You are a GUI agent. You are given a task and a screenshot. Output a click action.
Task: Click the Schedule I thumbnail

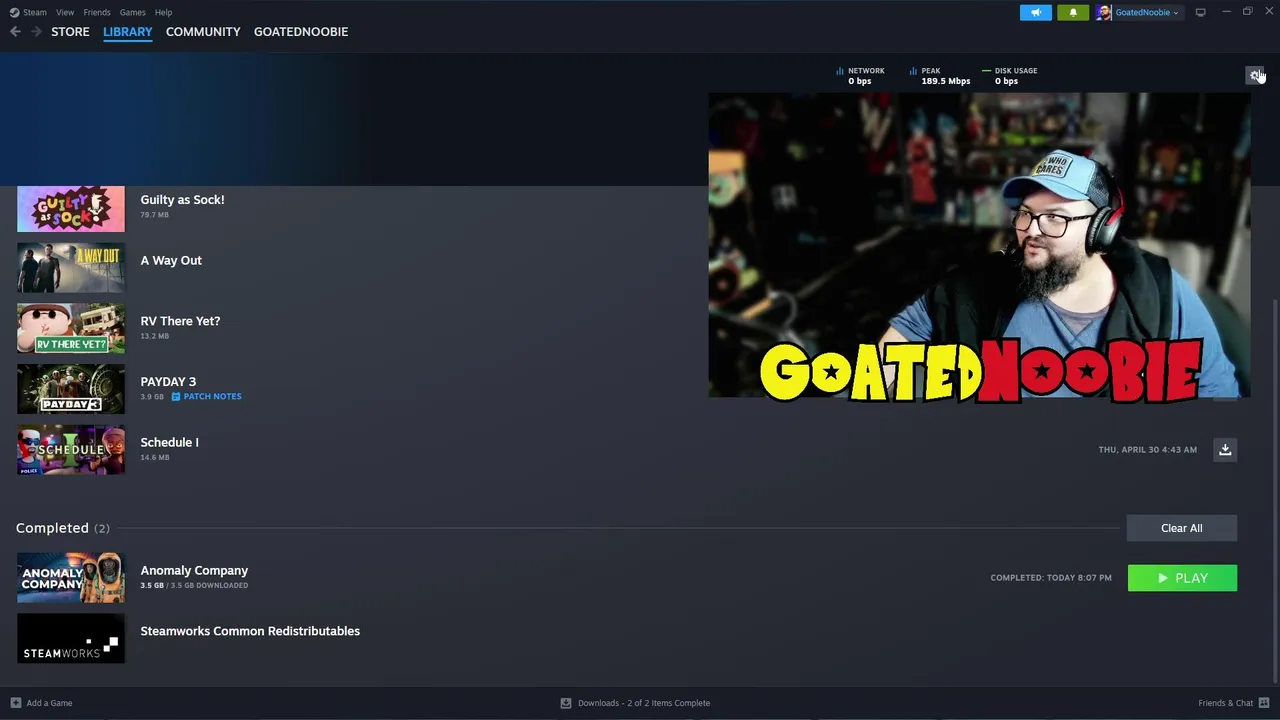point(71,450)
